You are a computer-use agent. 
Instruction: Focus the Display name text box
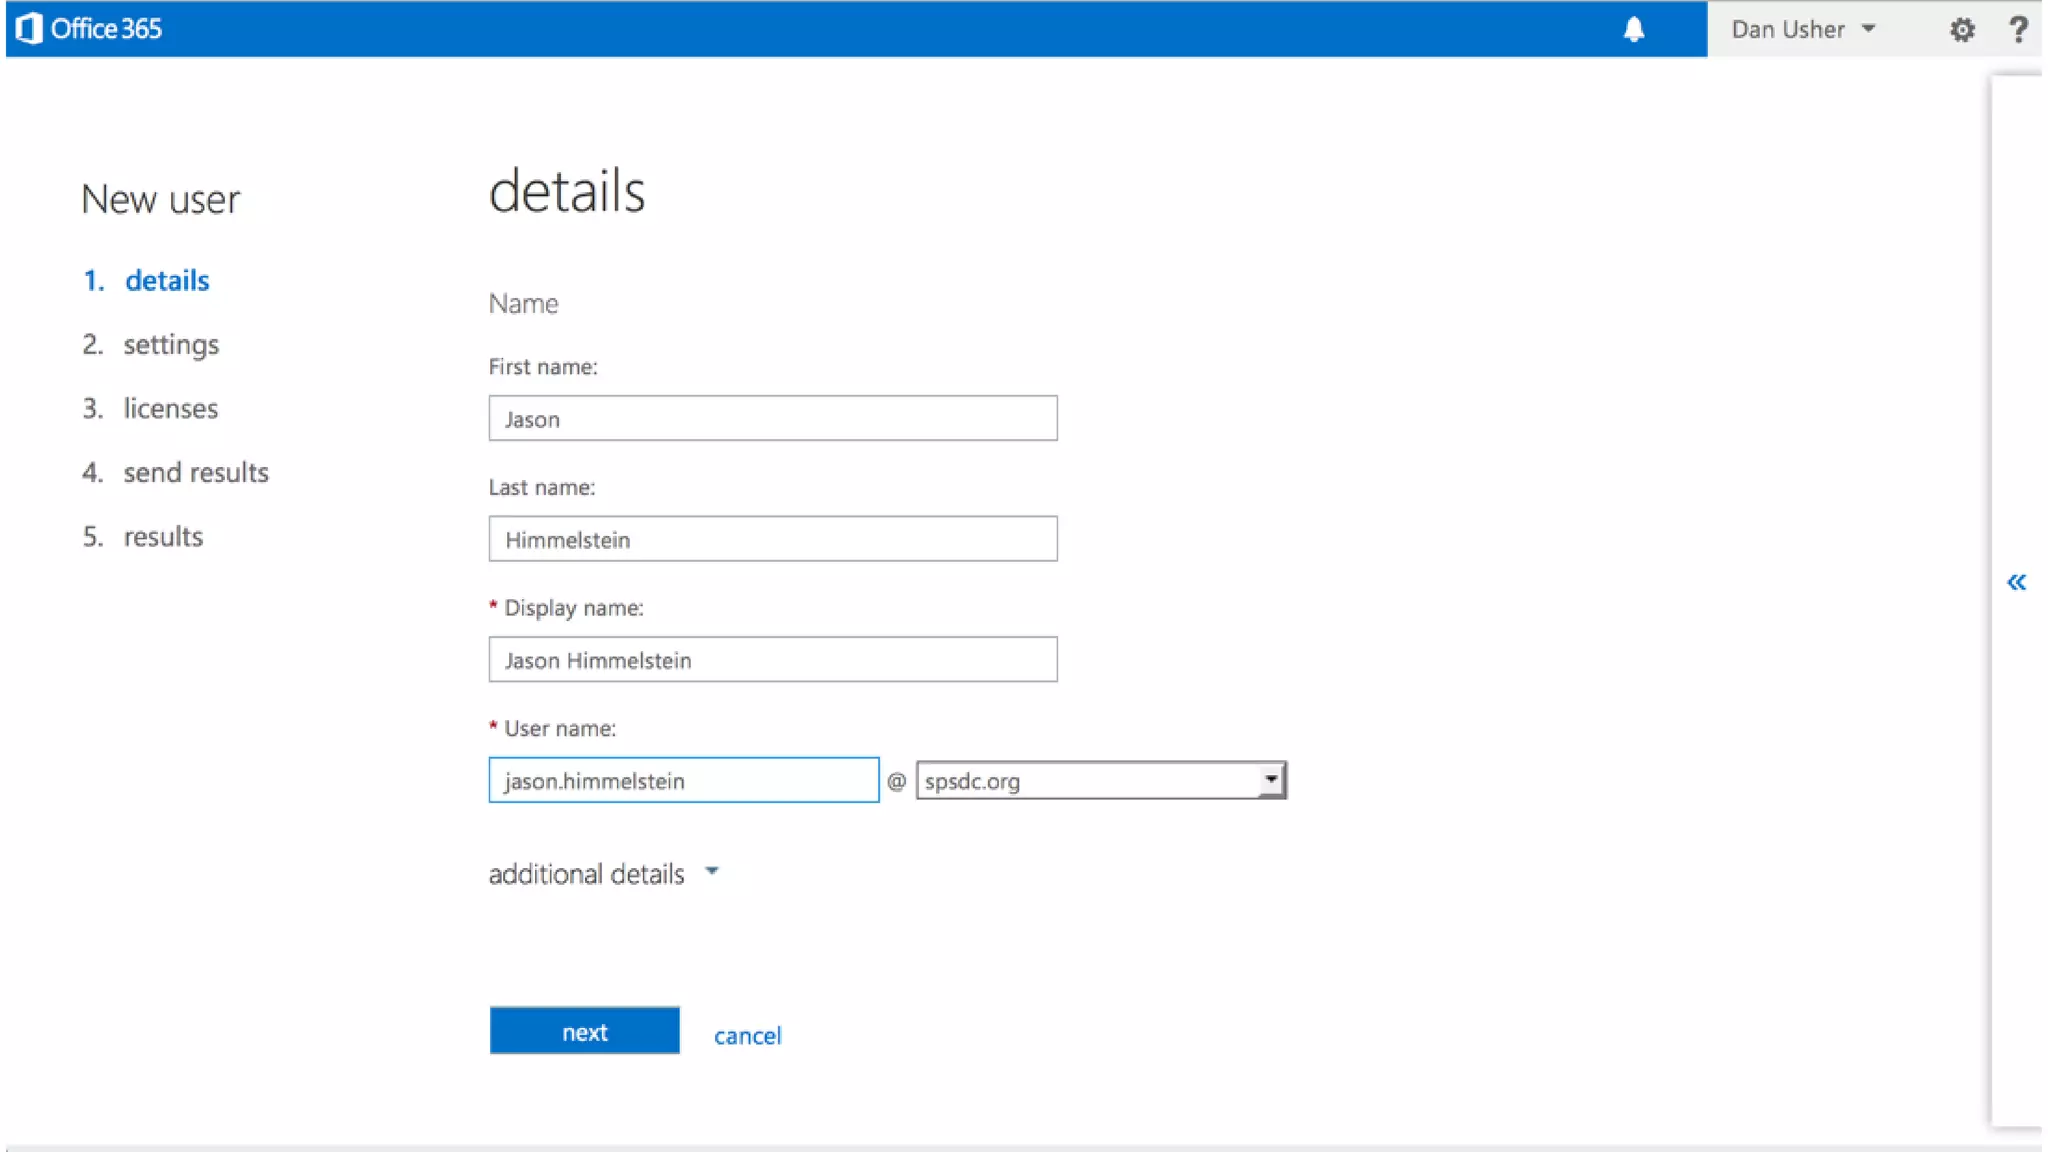(x=772, y=660)
